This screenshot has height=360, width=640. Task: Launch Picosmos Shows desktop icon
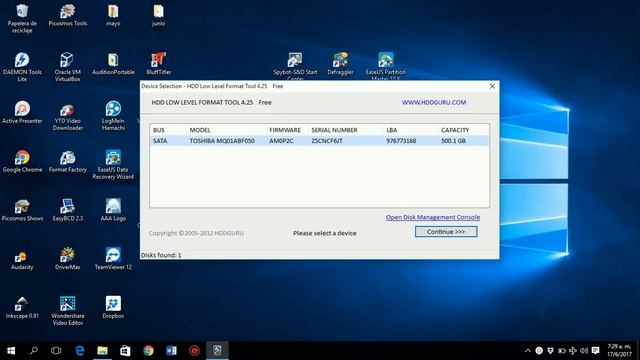coord(22,210)
